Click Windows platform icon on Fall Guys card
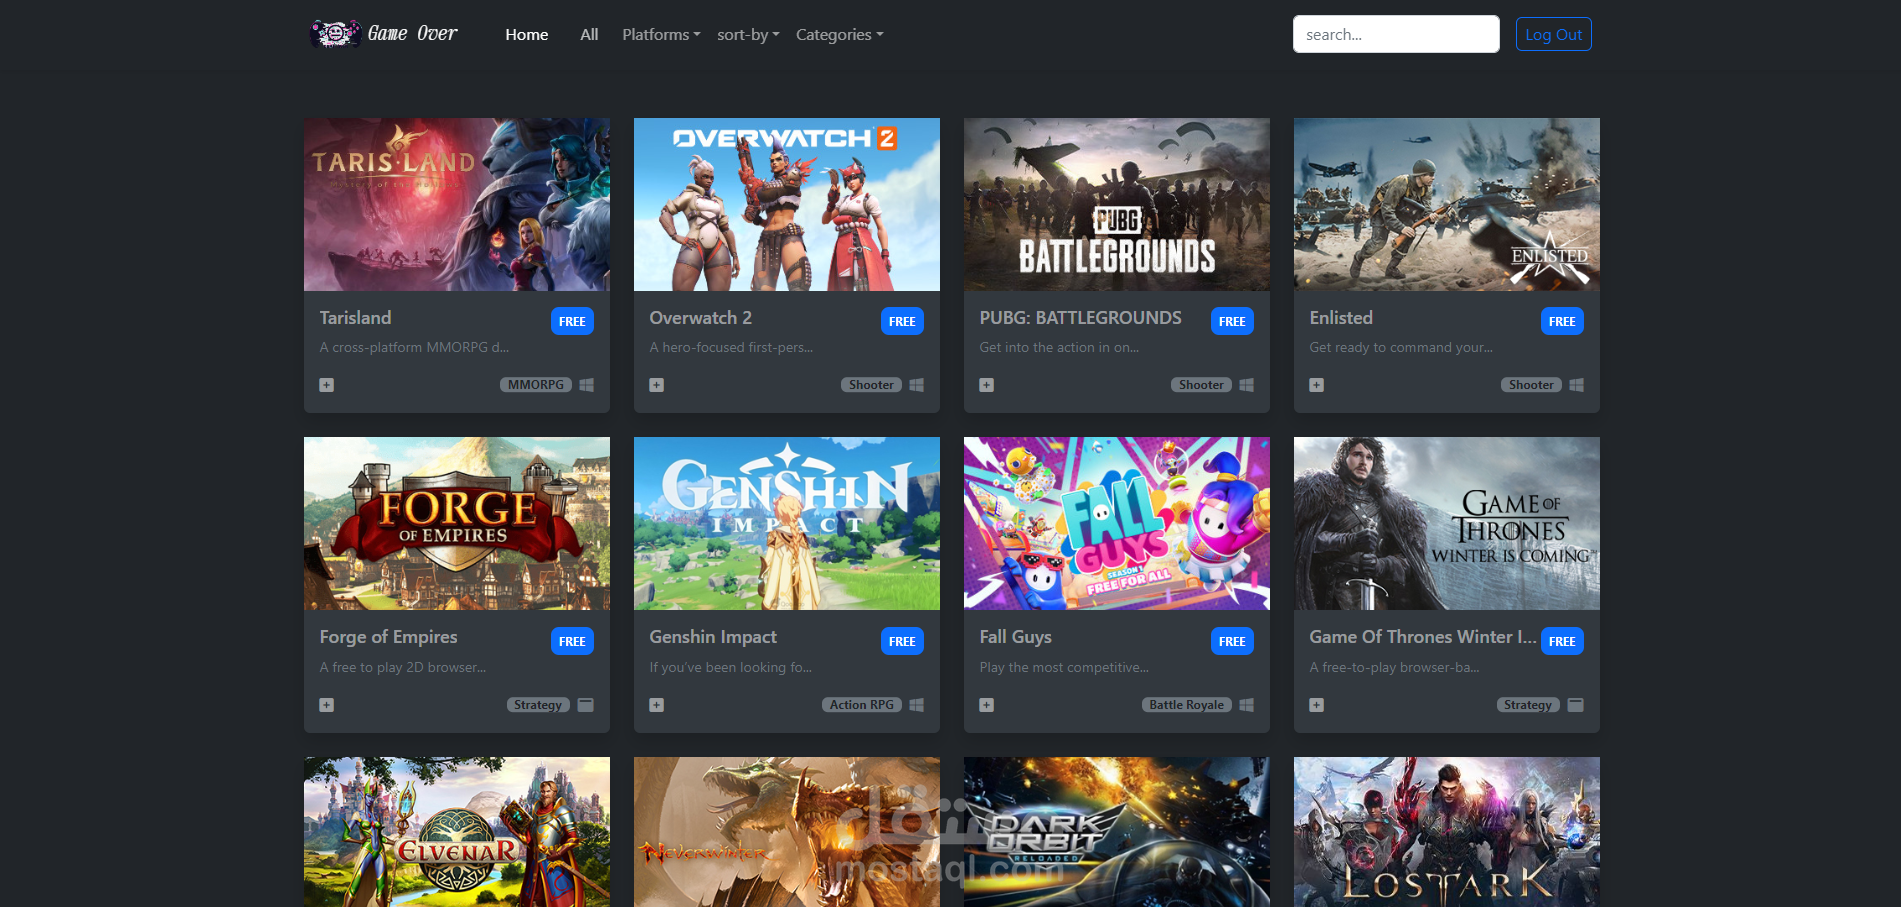Screen dimensions: 1901x907 click(1247, 705)
